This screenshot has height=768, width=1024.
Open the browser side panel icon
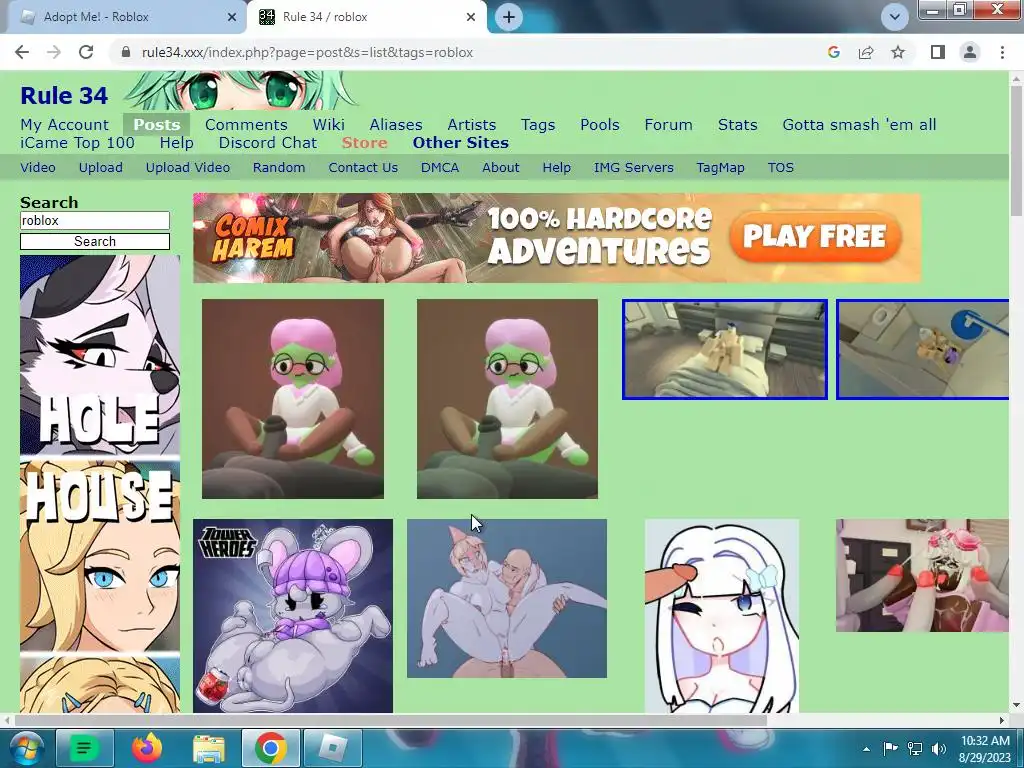(938, 52)
